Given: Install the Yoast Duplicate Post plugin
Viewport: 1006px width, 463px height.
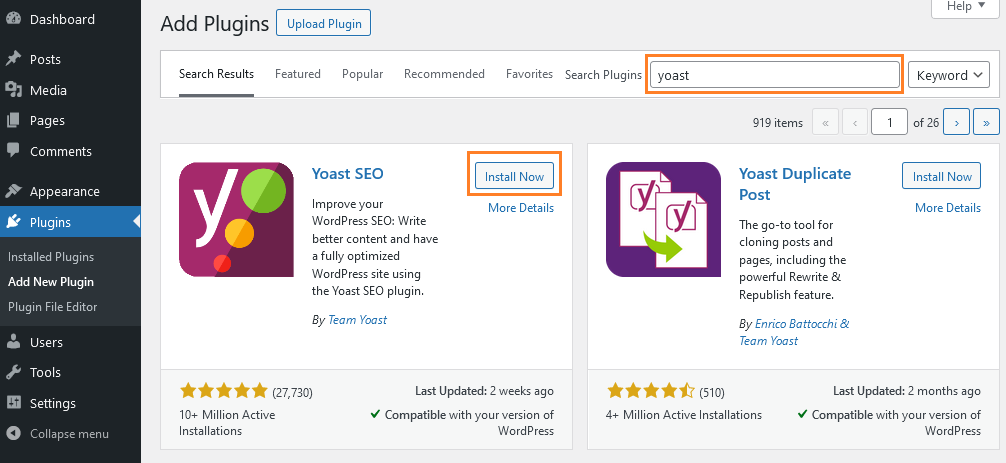Looking at the screenshot, I should [x=941, y=176].
